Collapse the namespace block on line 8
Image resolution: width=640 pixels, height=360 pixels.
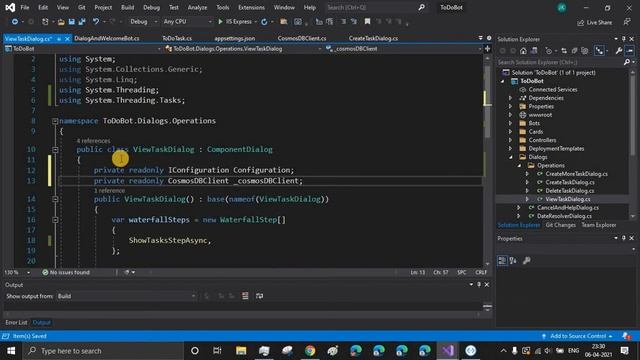tap(55, 121)
